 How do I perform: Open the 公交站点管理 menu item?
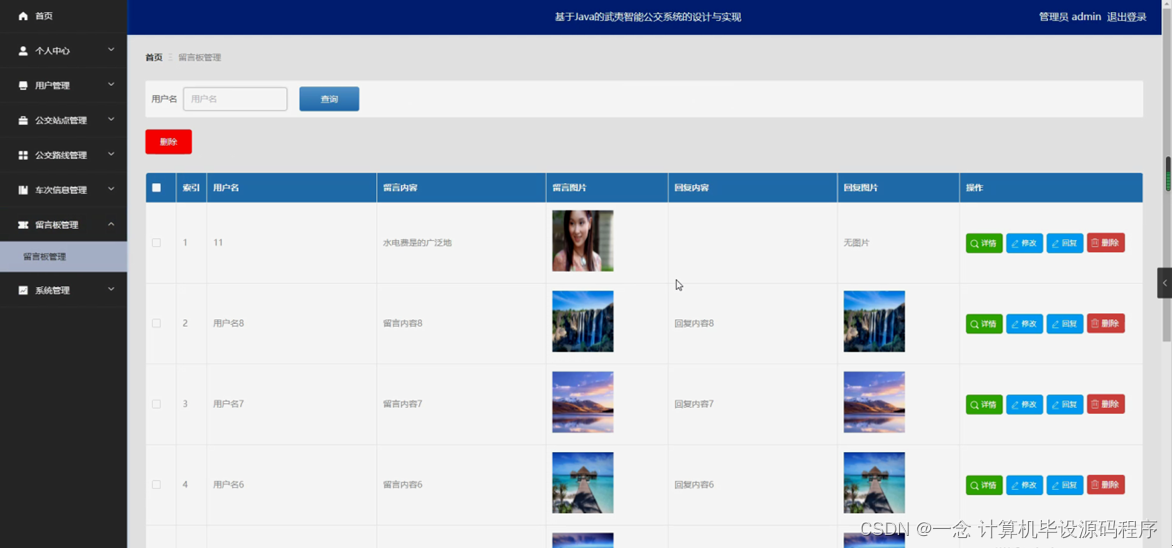coord(64,120)
